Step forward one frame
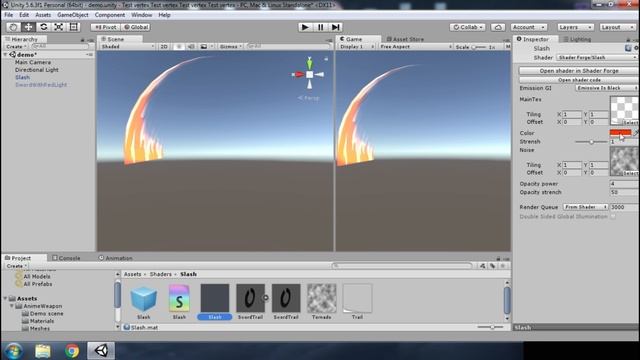Image resolution: width=640 pixels, height=360 pixels. [x=336, y=27]
